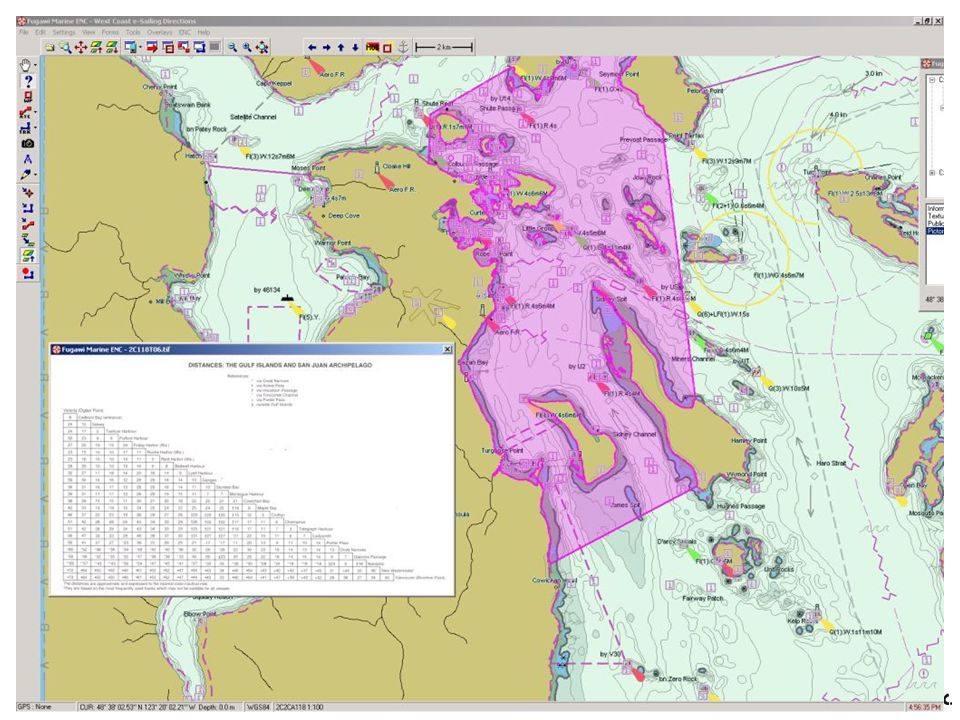Zoom out using the minus magnifier
Screen dimensions: 960x720
click(x=233, y=47)
